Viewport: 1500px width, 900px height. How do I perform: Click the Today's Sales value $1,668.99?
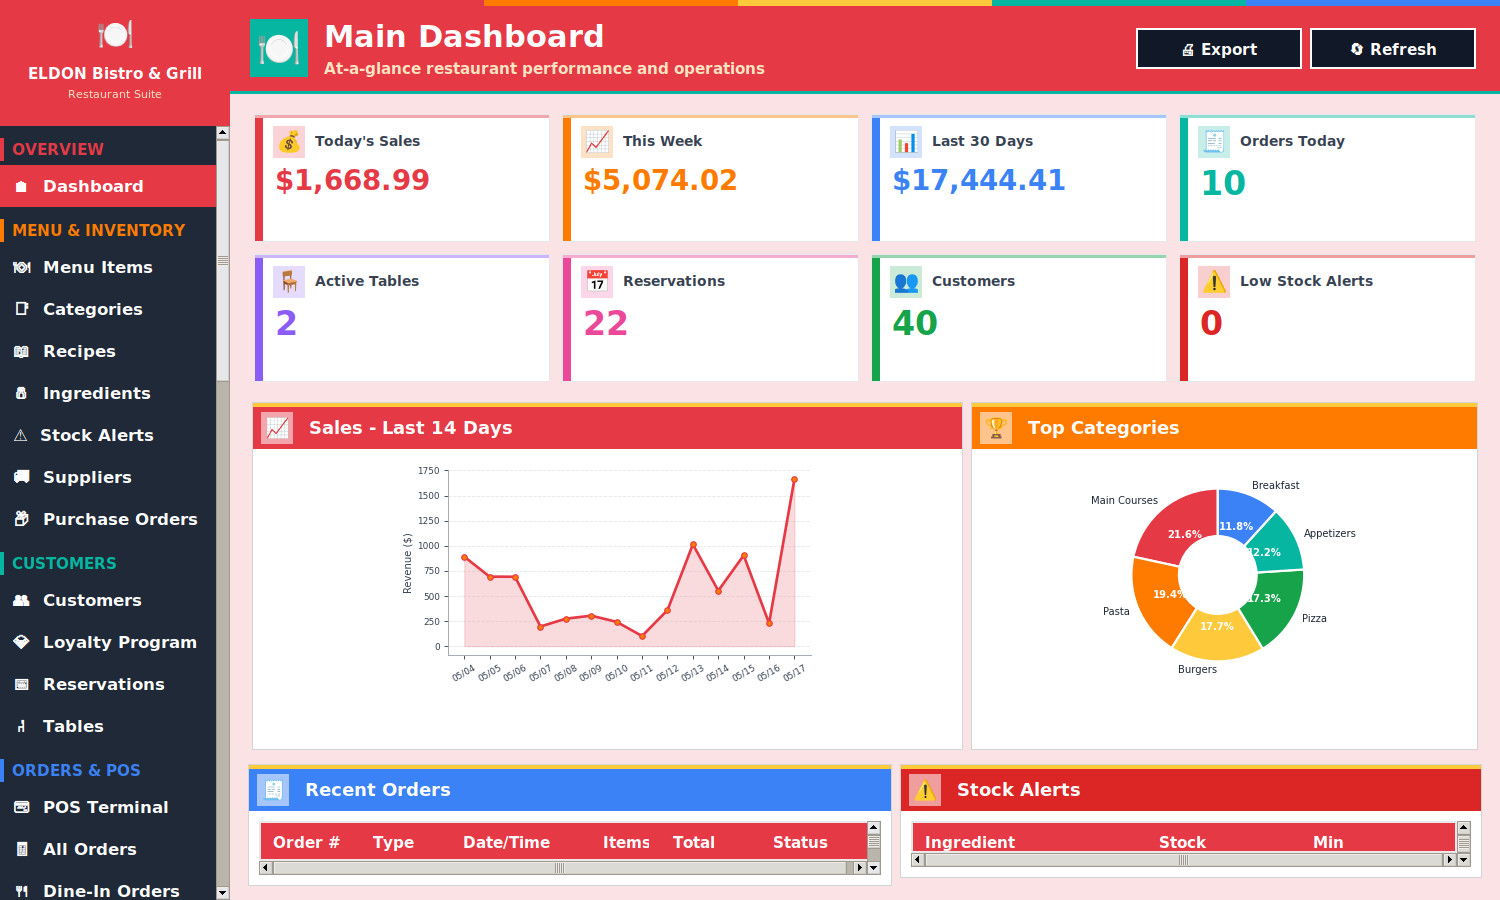[x=352, y=180]
